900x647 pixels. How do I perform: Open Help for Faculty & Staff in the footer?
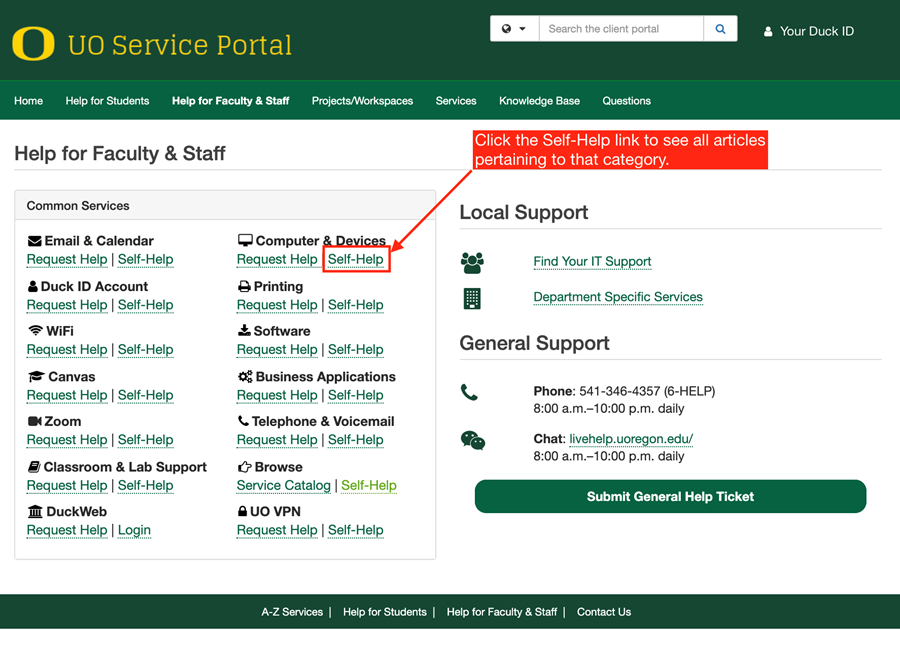click(x=502, y=612)
